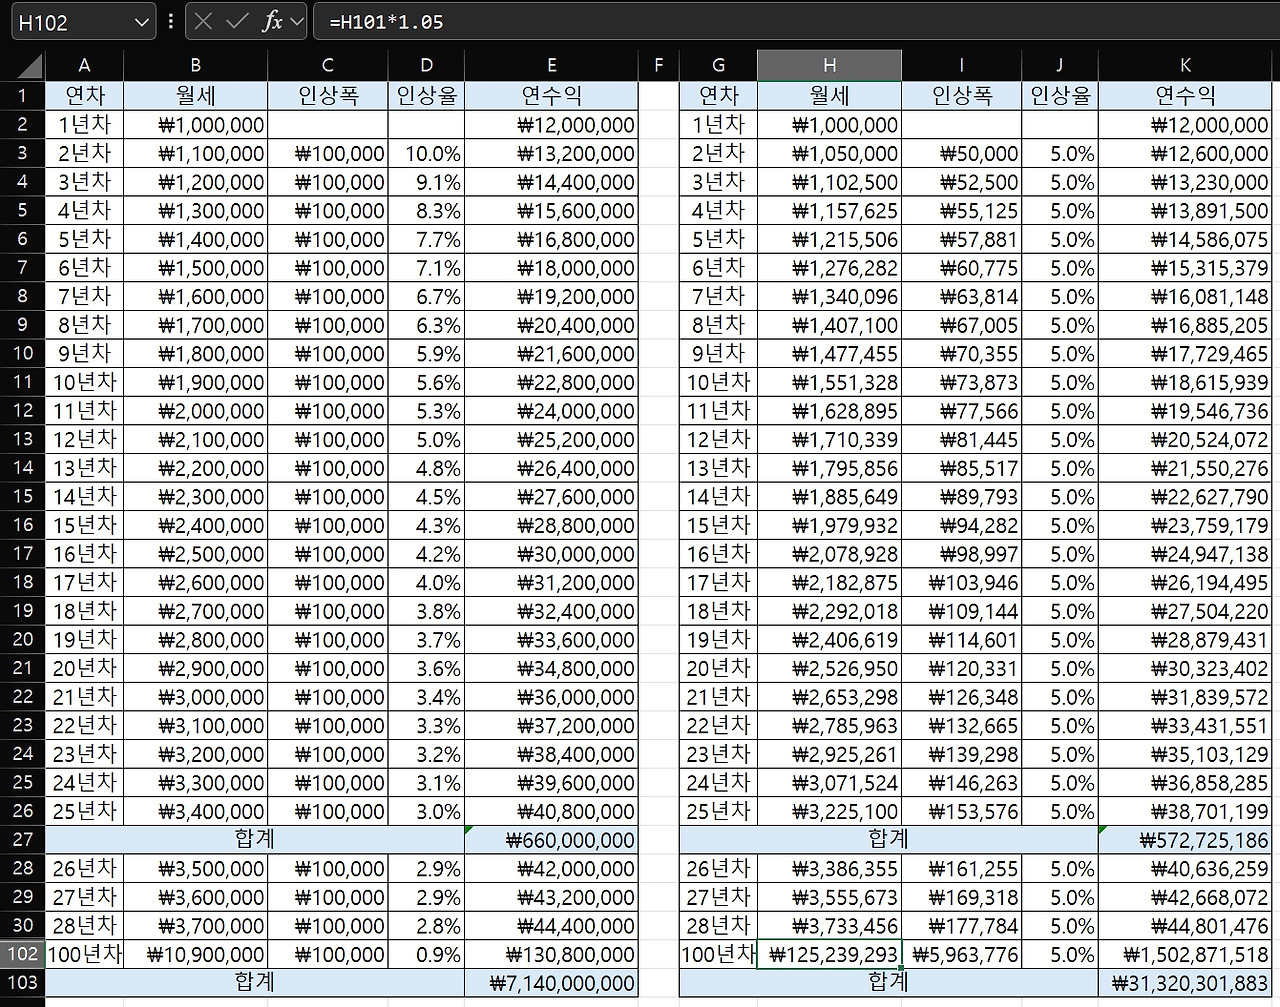
Task: Select the total cell ₩7,140,000,000
Action: pyautogui.click(x=551, y=983)
